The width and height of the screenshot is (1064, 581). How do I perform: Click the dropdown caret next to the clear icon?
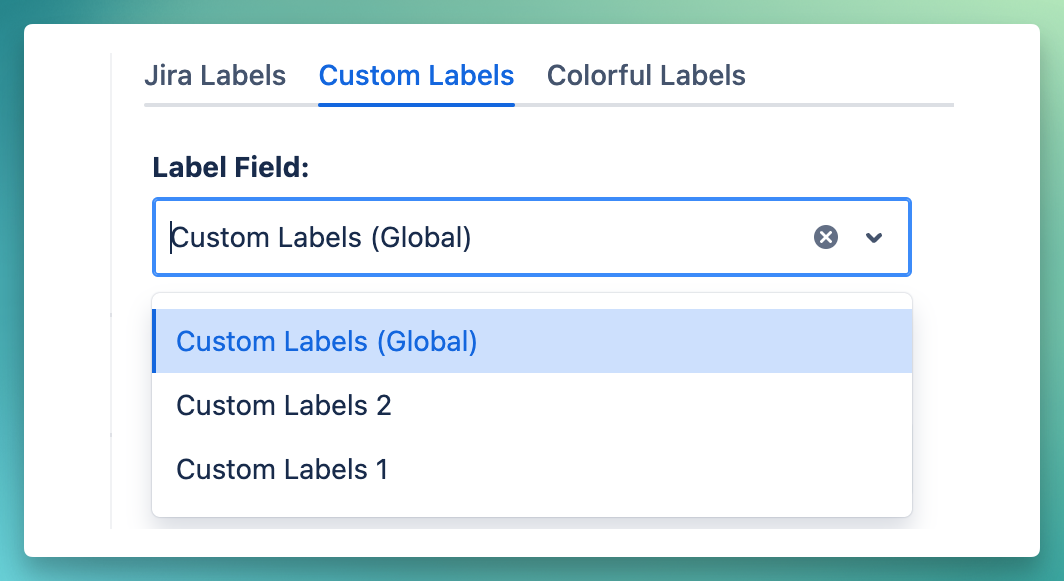874,237
